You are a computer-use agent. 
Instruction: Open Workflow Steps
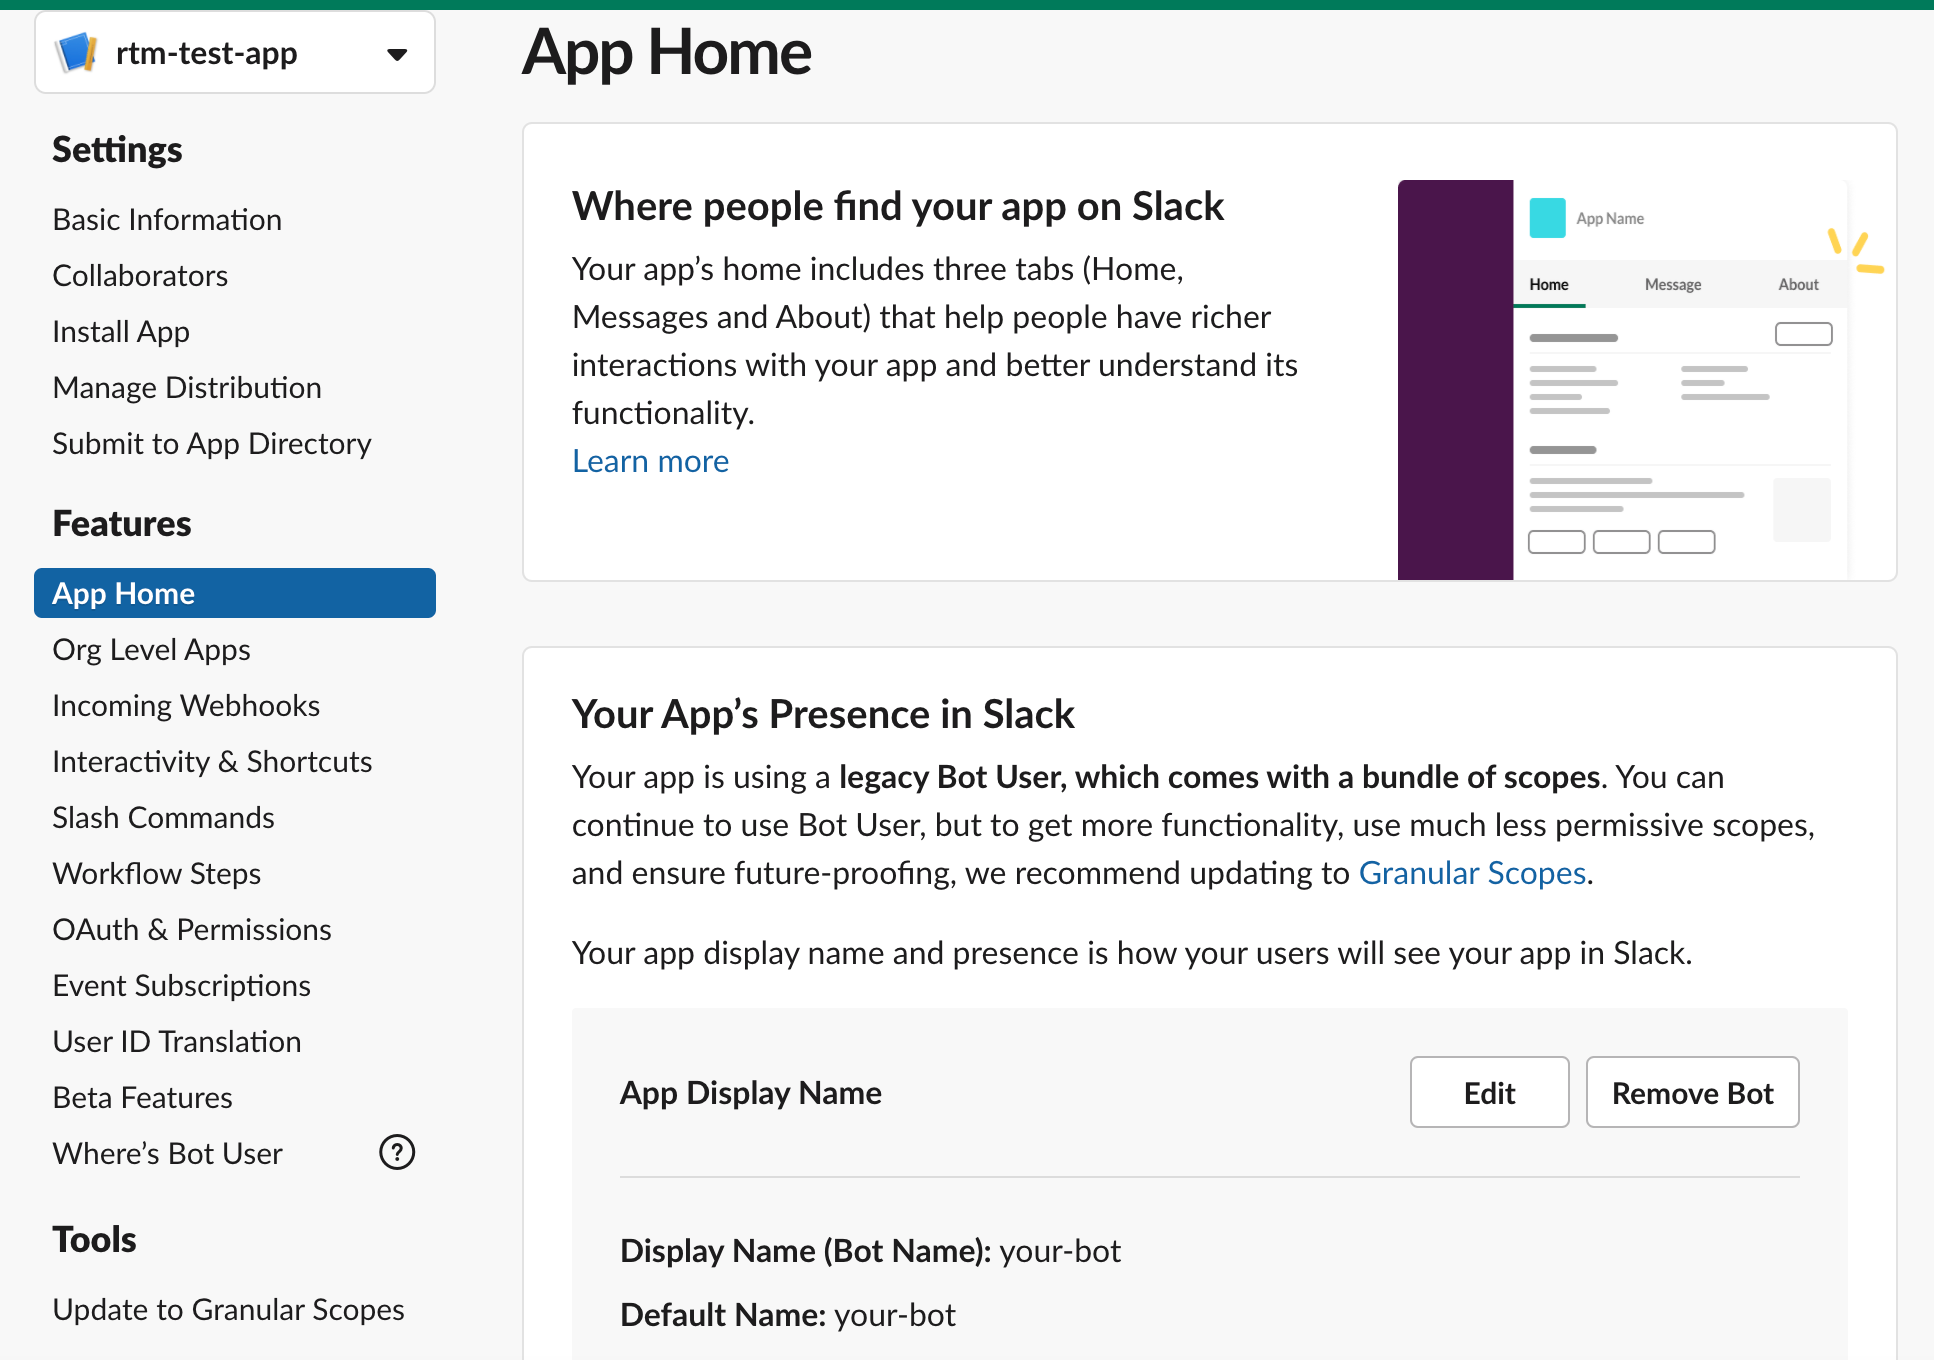point(156,873)
